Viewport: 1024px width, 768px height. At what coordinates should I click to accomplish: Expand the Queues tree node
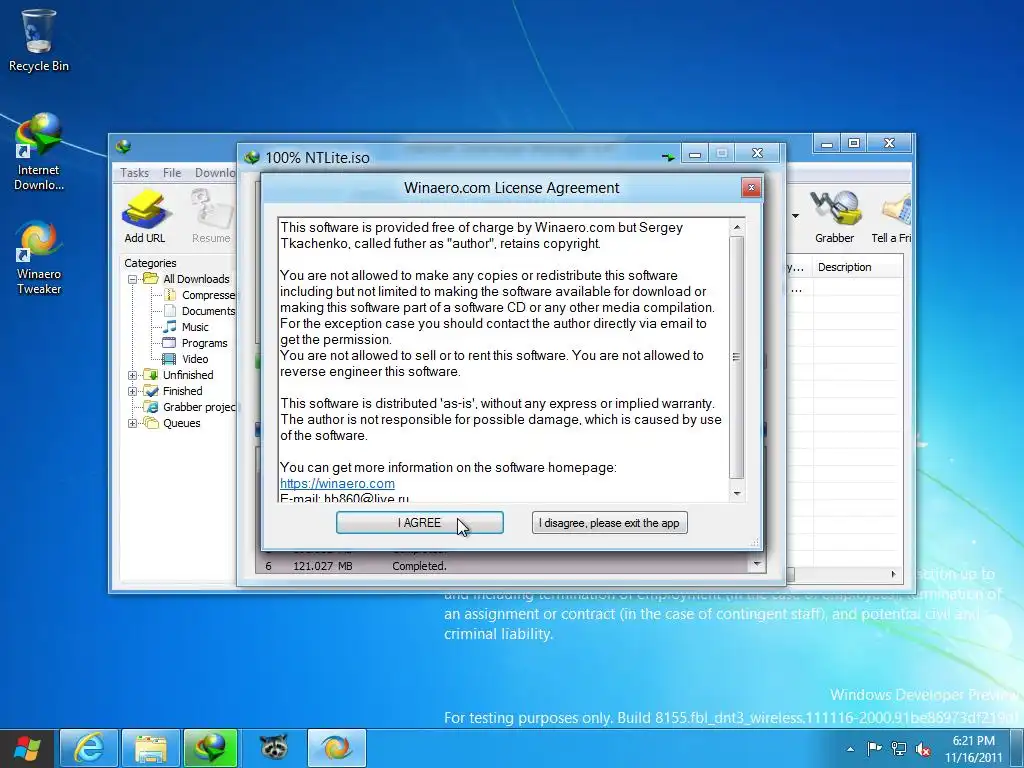pos(133,423)
